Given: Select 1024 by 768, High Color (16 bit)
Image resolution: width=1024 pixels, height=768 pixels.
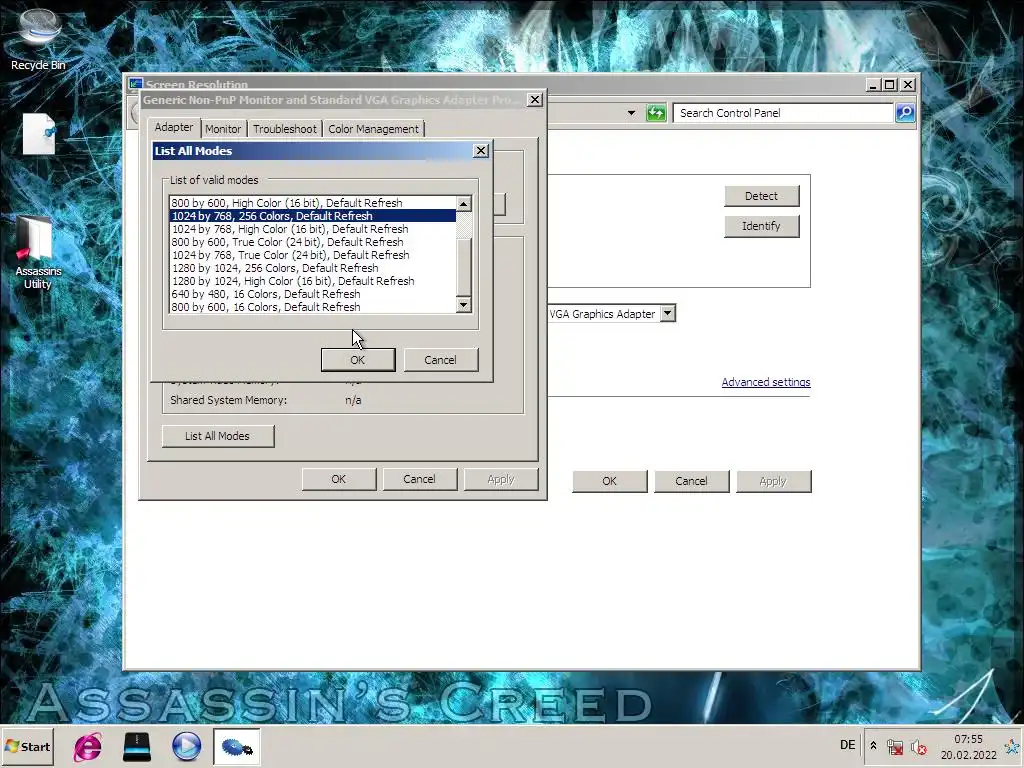Looking at the screenshot, I should tap(313, 229).
